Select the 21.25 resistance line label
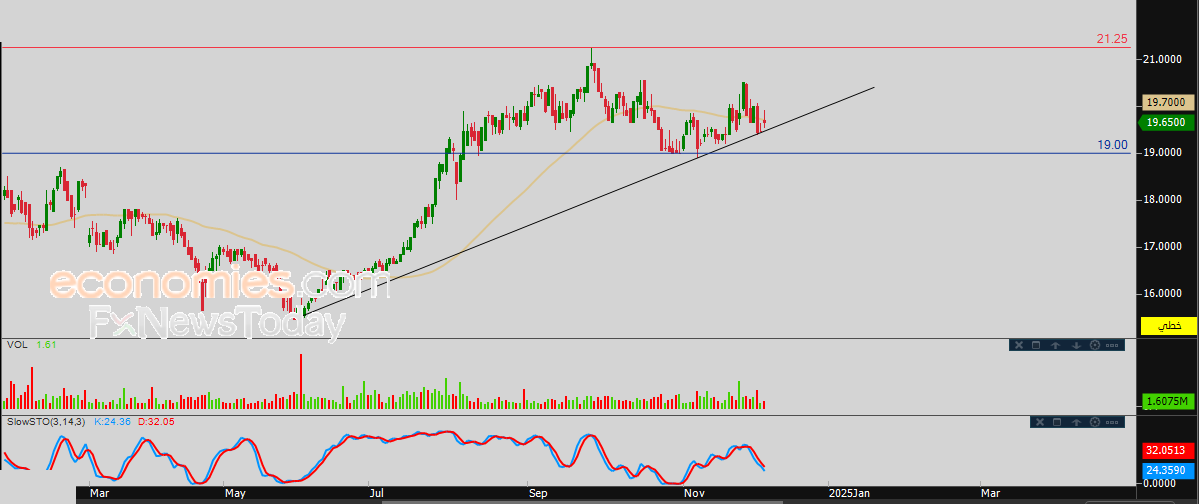Viewport: 1199px width, 504px height. [1112, 39]
